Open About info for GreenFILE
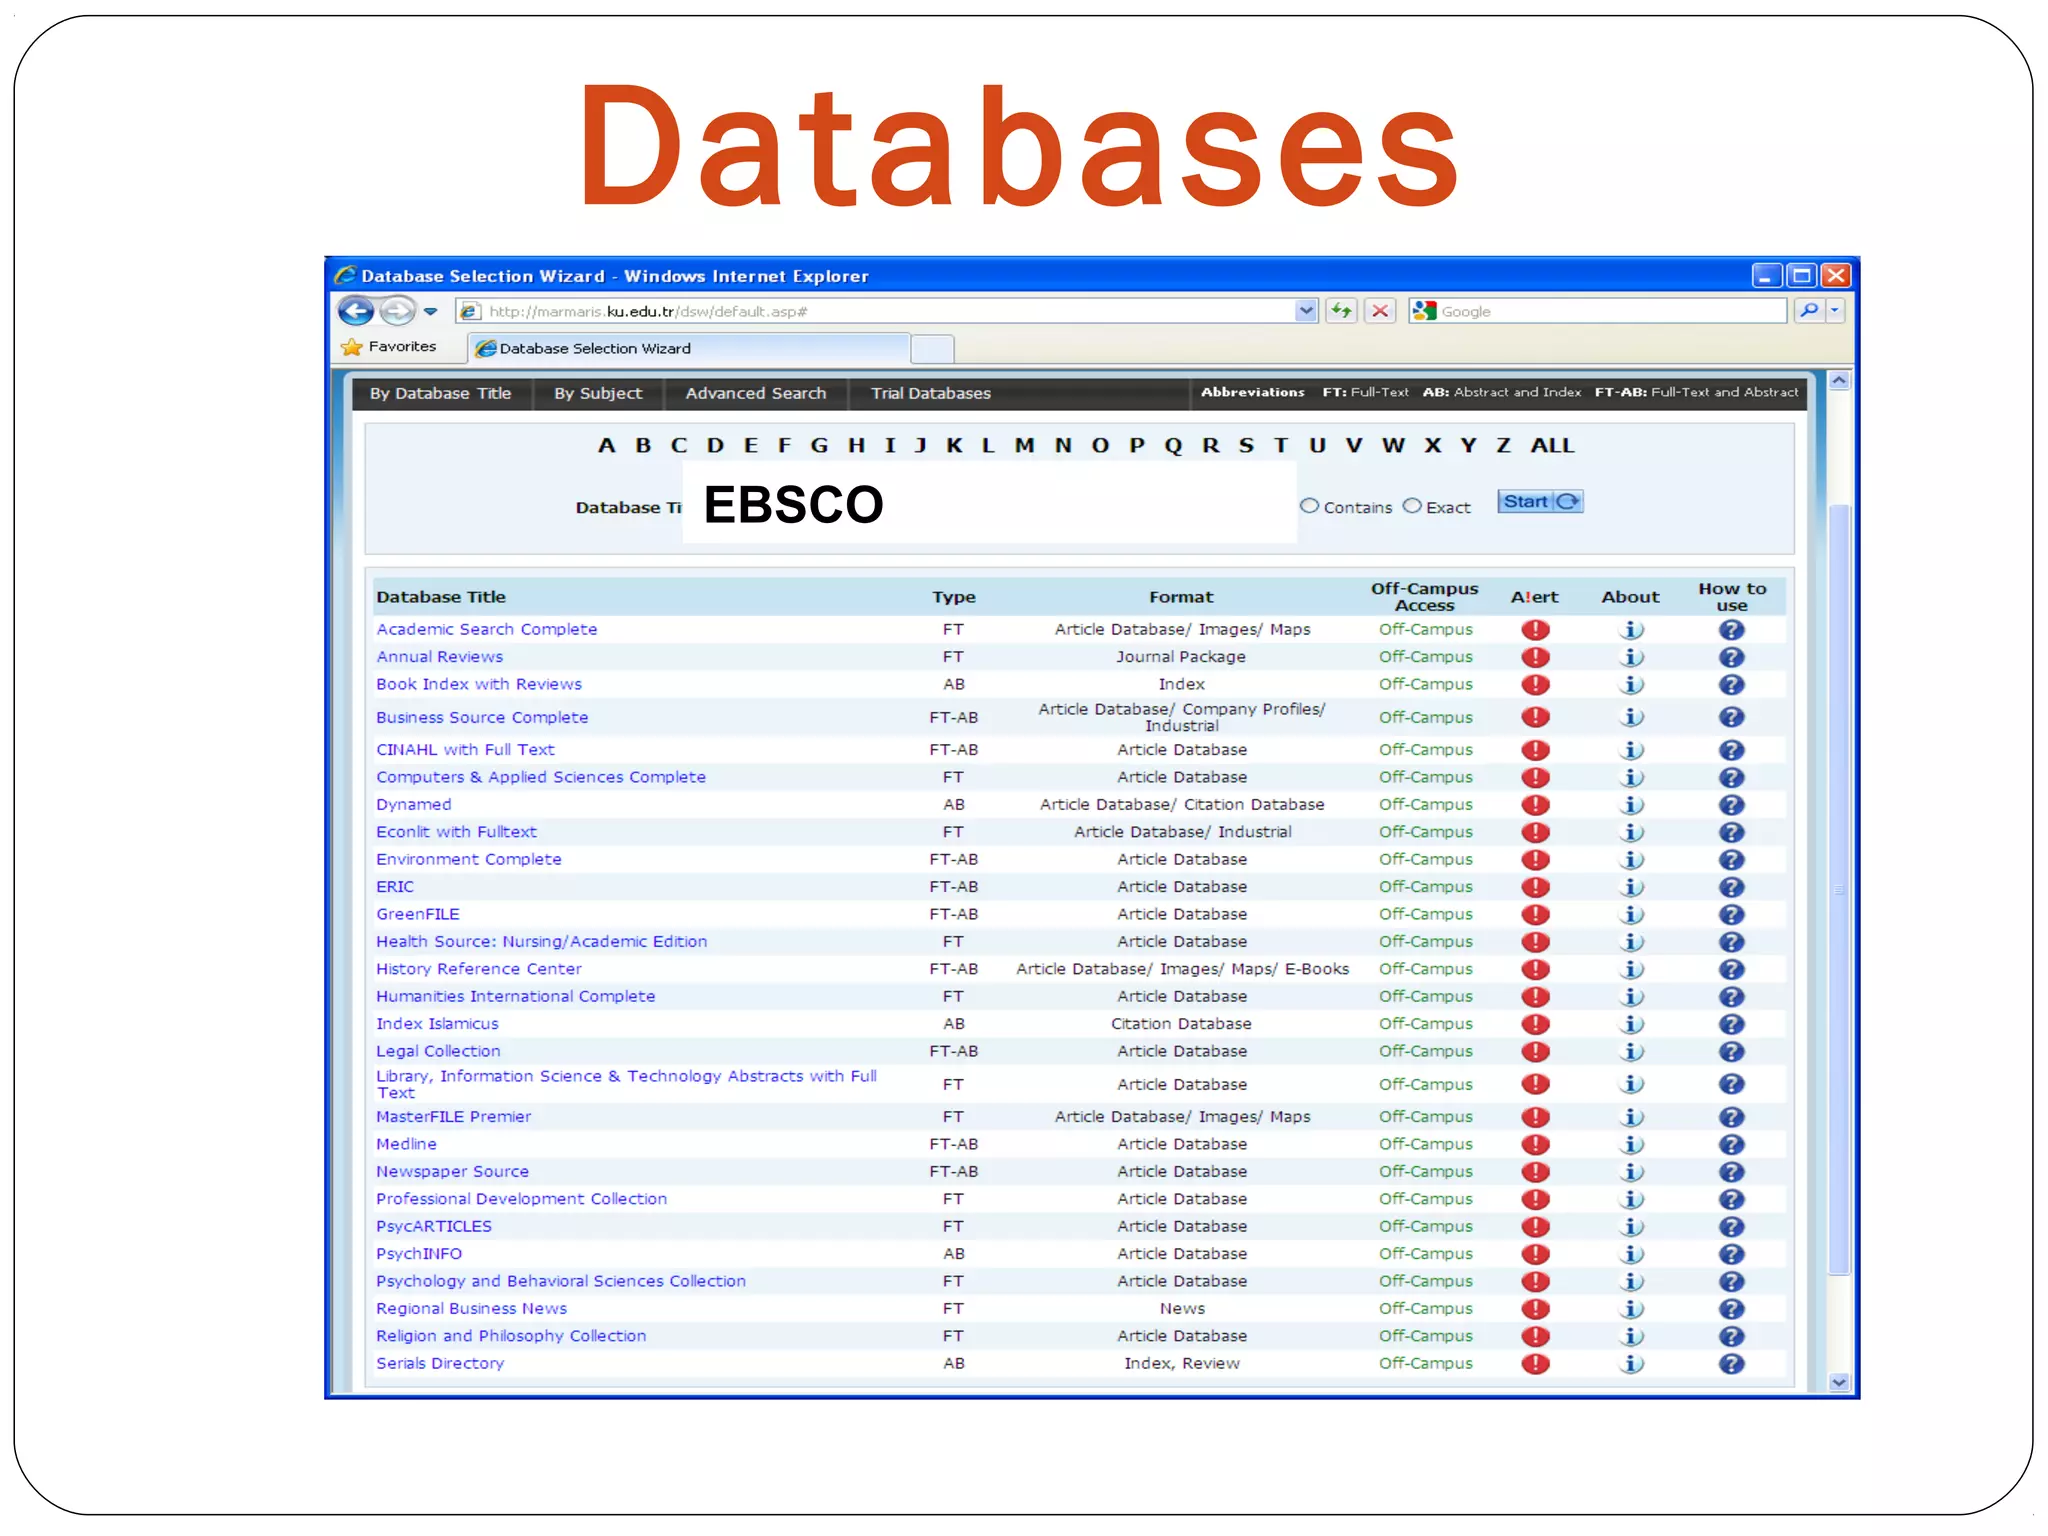2048x1536 pixels. 1631,914
